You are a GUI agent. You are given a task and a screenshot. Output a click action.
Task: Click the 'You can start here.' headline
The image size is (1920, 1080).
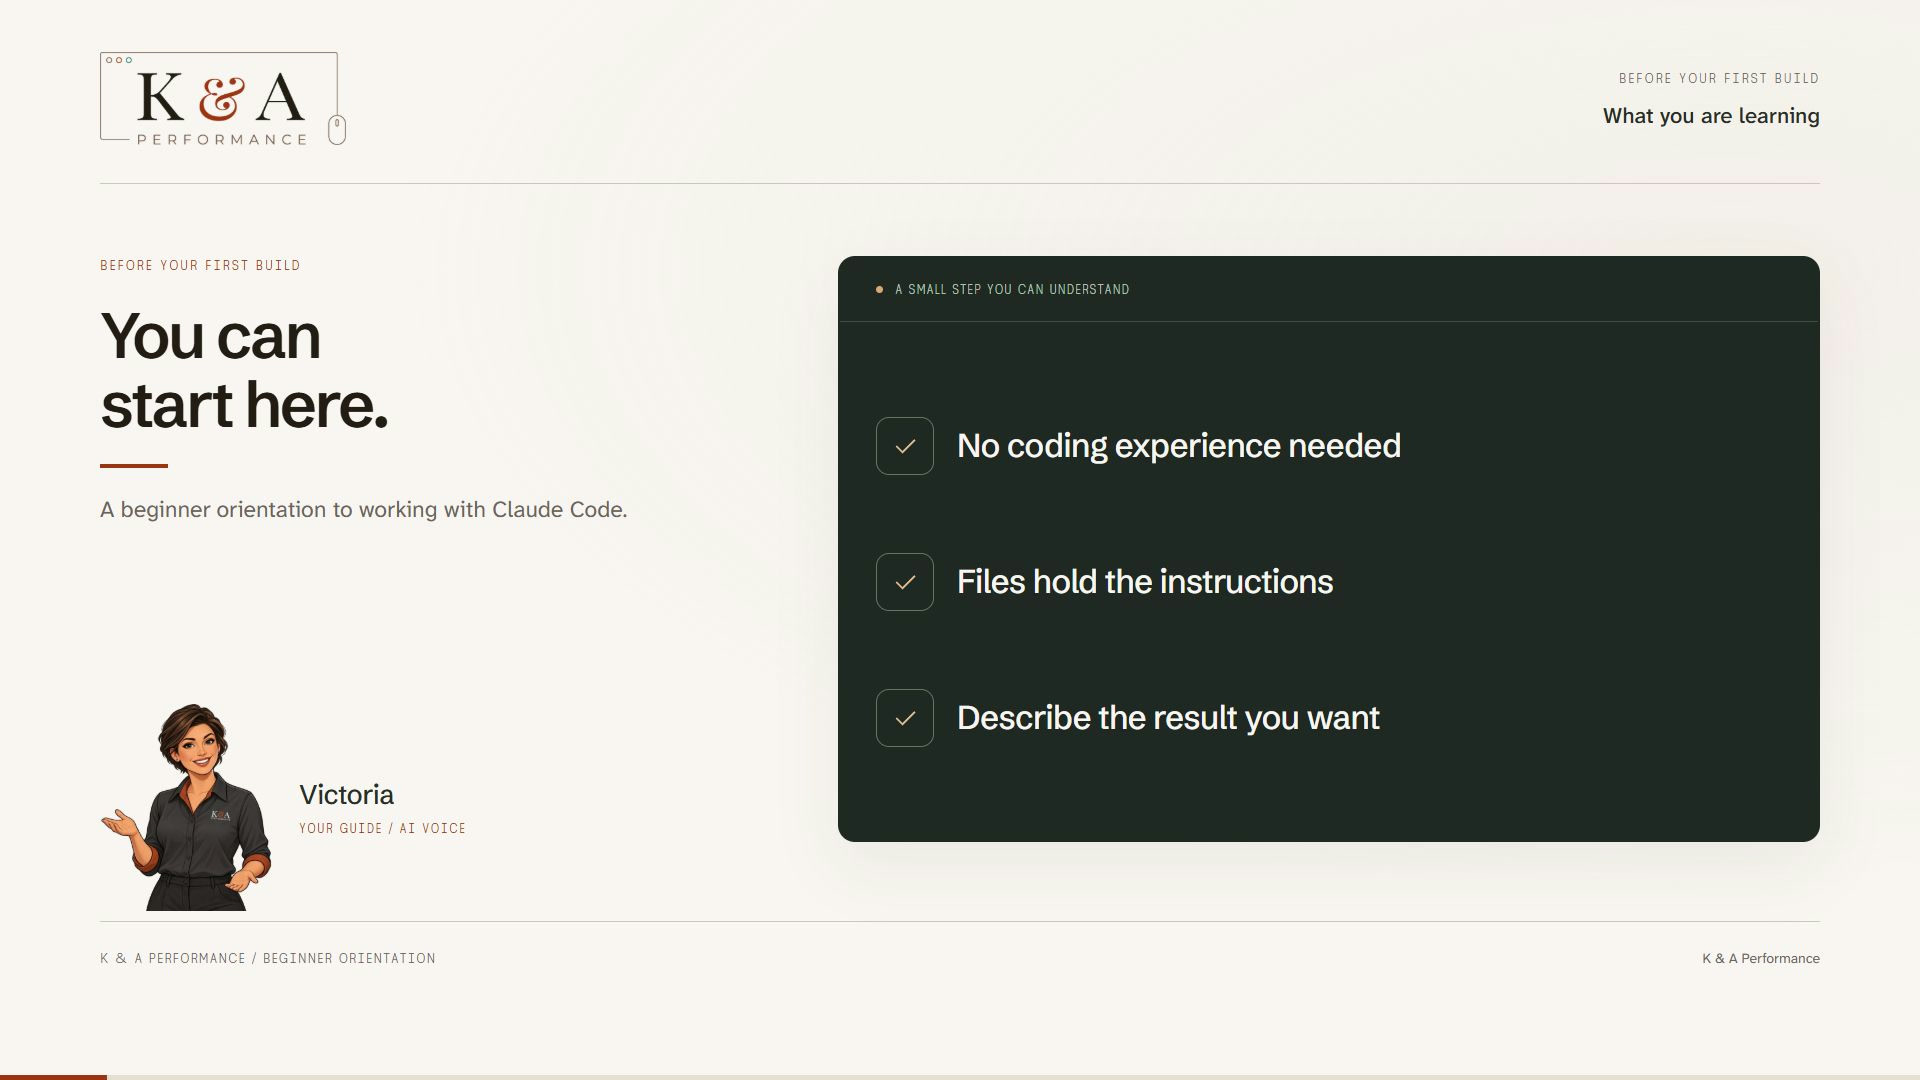(244, 370)
